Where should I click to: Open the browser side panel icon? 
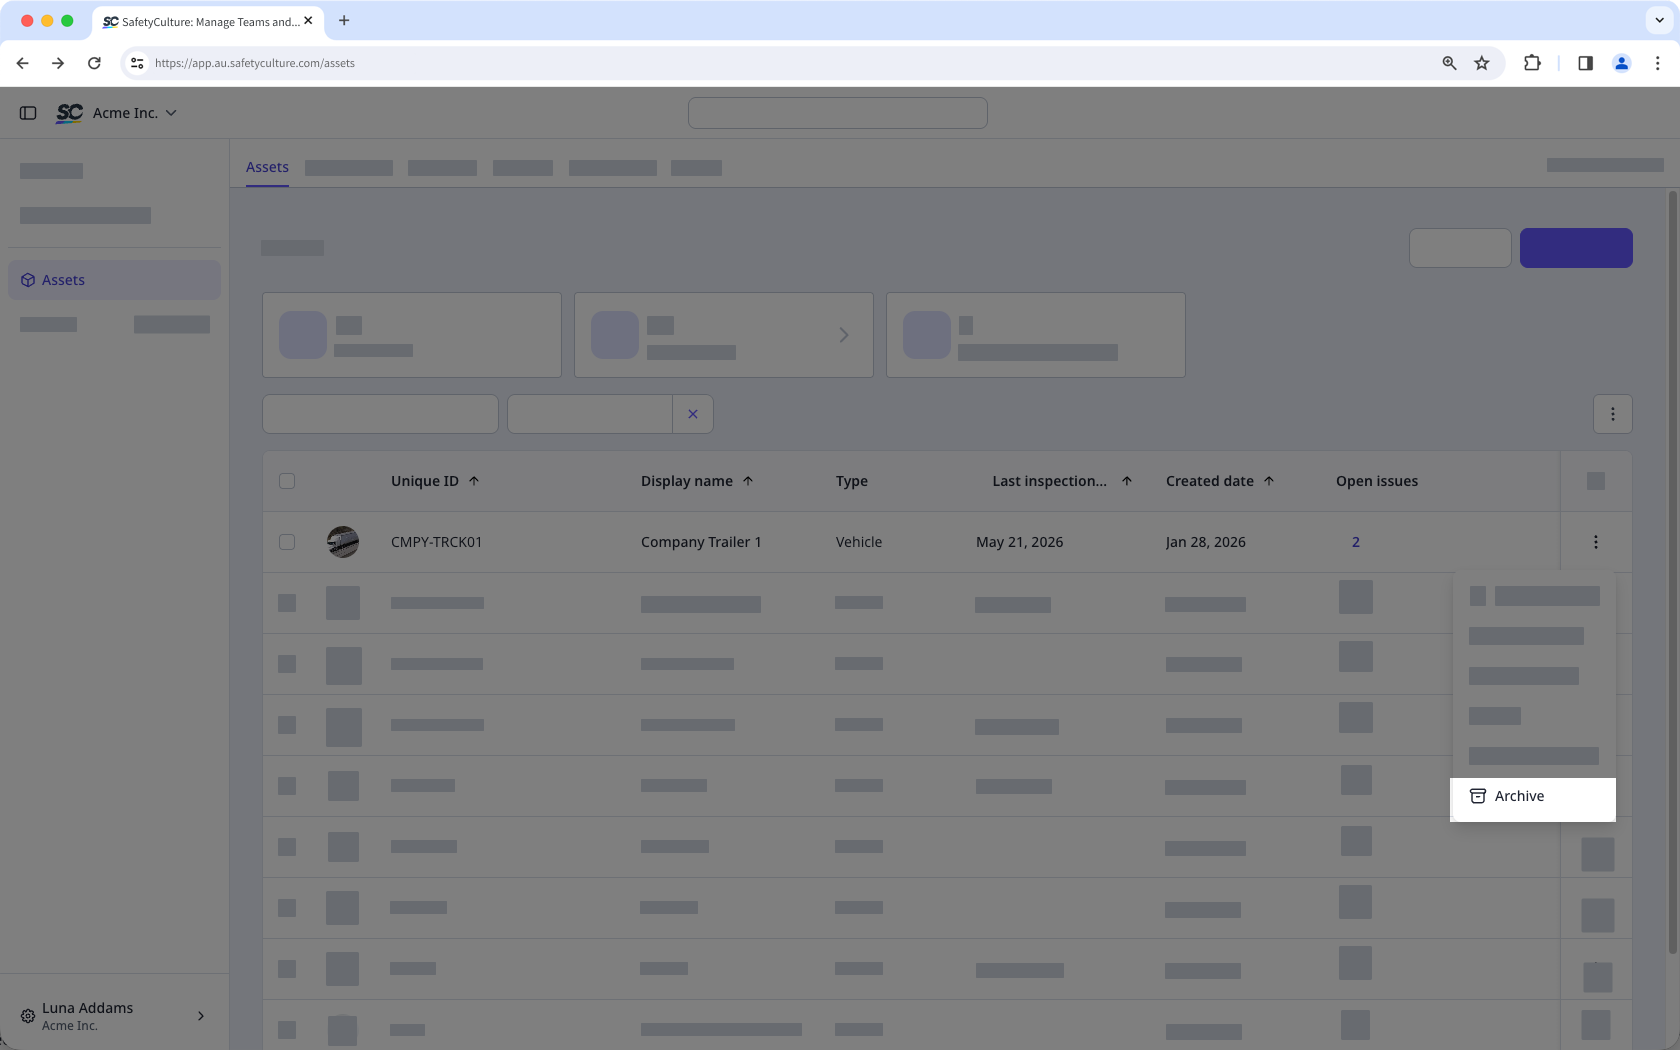coord(1585,63)
